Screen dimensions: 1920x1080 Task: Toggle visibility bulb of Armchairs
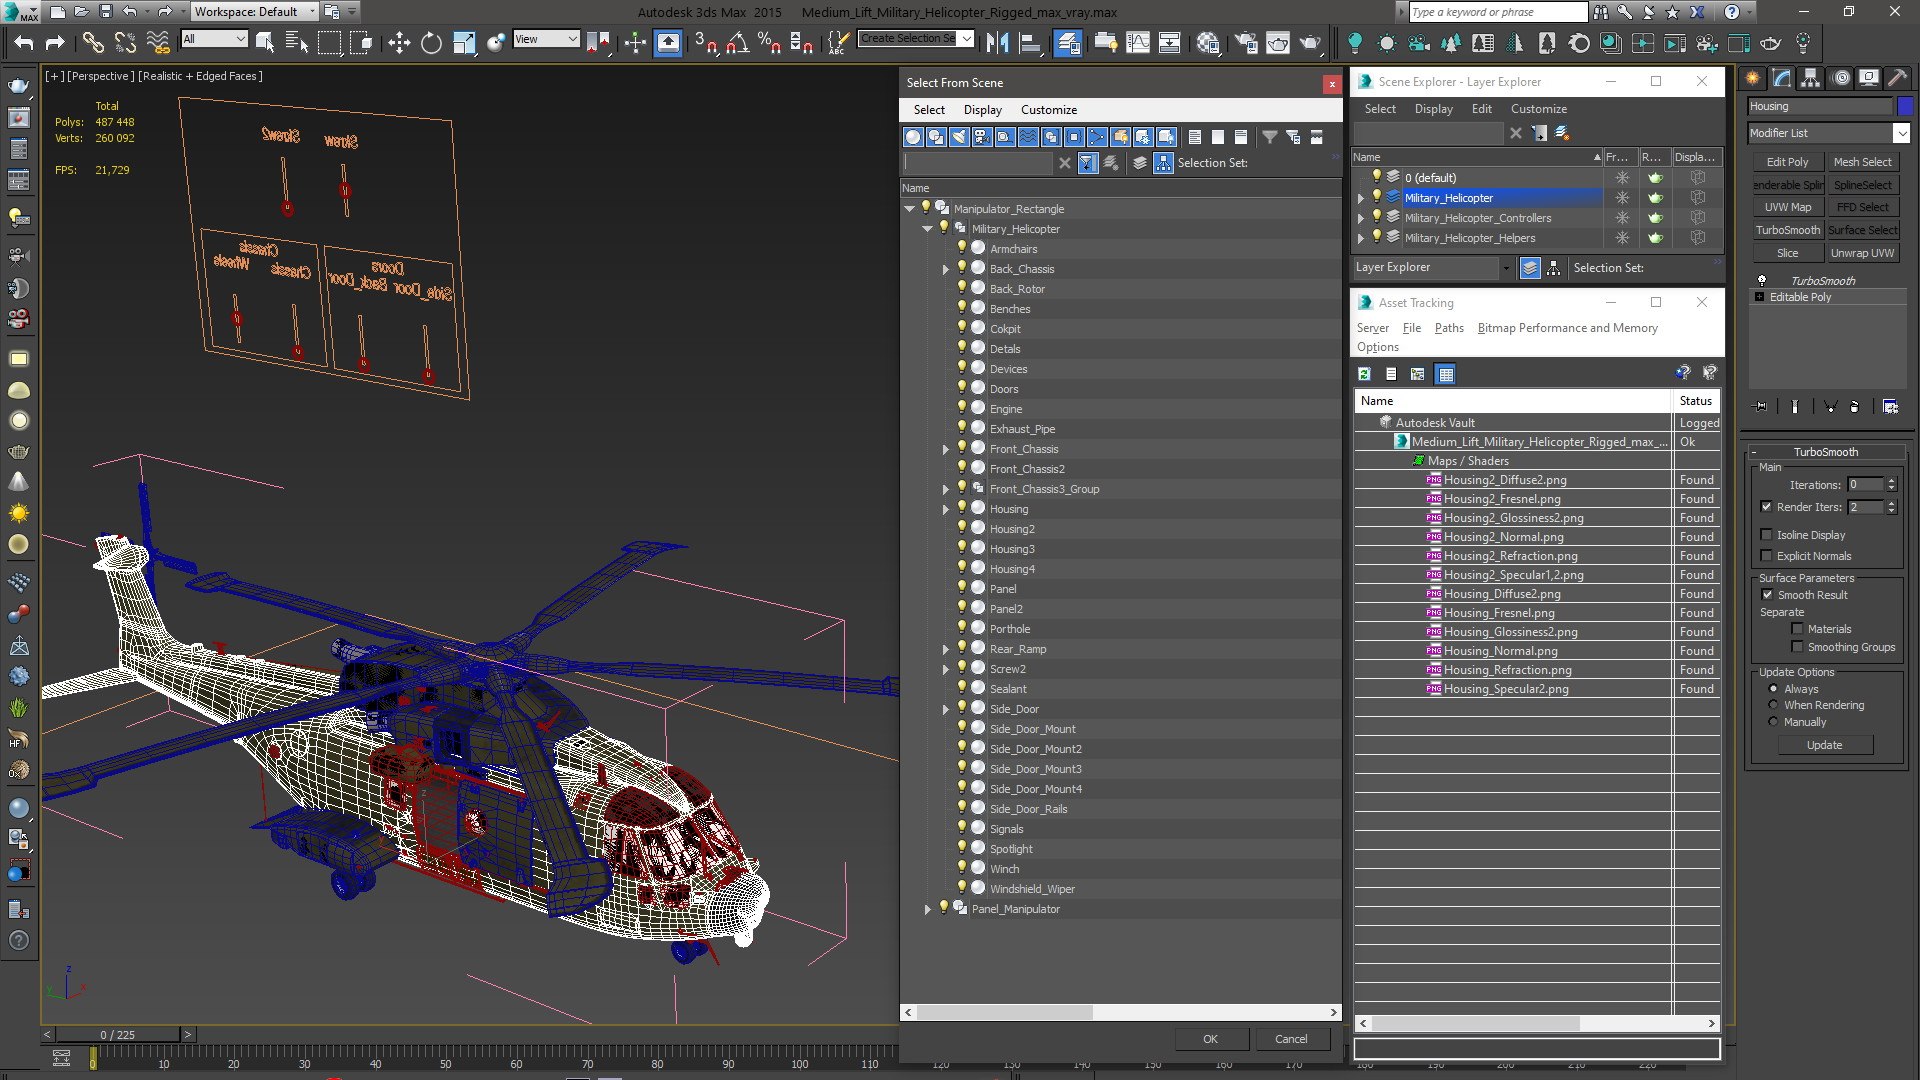(x=962, y=247)
